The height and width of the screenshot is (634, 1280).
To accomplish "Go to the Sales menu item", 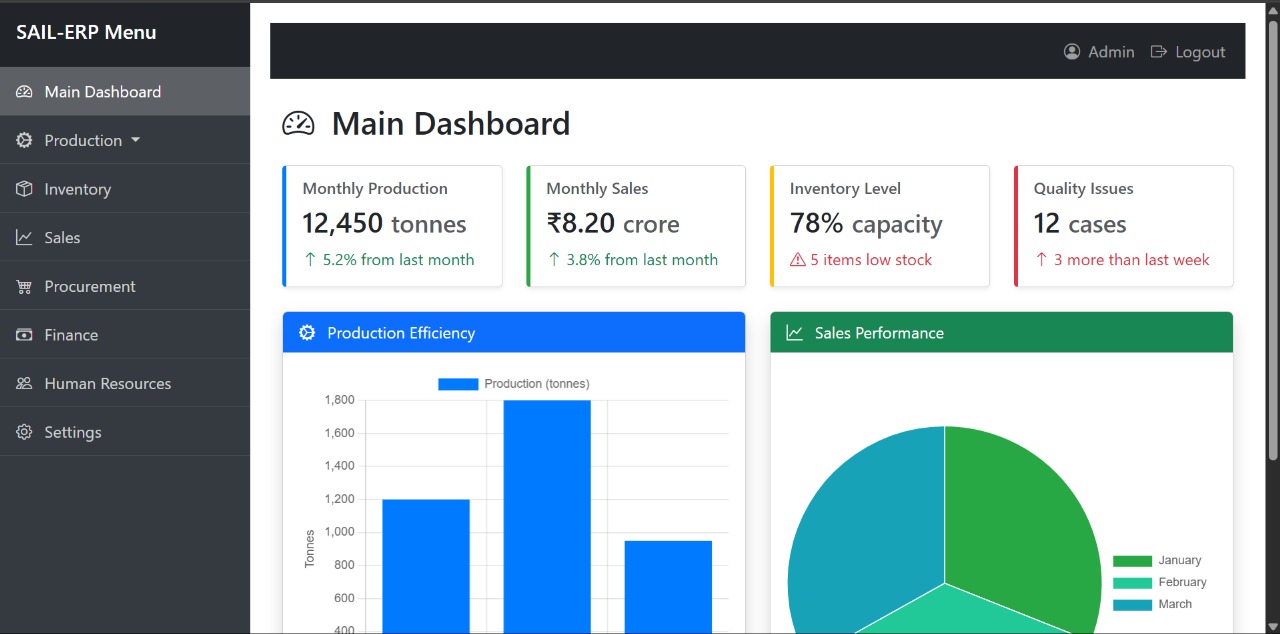I will tap(125, 237).
